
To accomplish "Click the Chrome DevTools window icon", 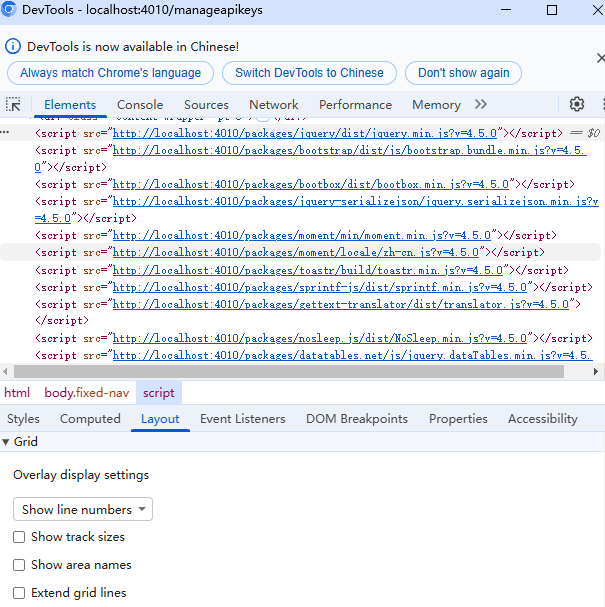I will (9, 9).
